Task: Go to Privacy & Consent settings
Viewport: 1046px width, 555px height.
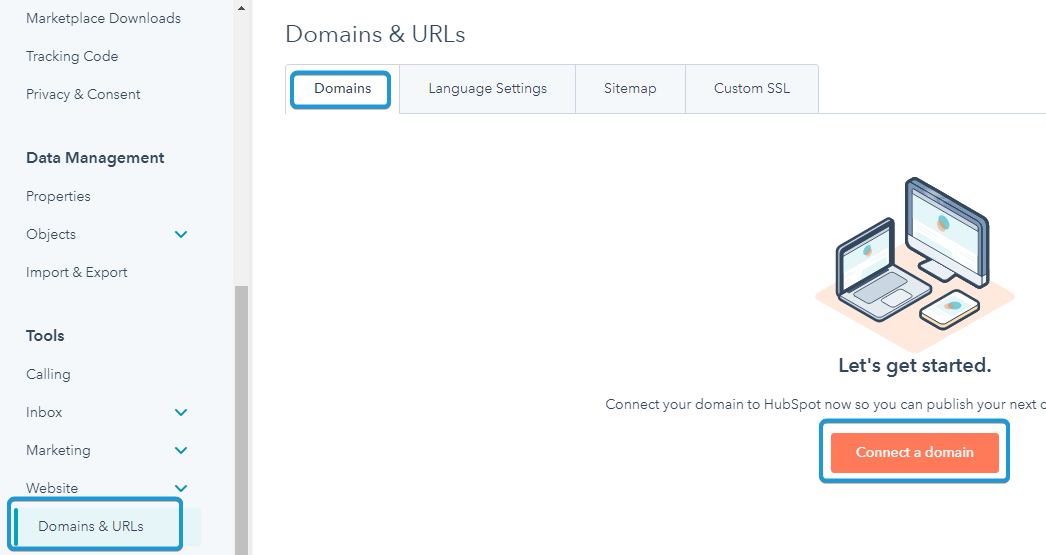Action: click(x=83, y=95)
